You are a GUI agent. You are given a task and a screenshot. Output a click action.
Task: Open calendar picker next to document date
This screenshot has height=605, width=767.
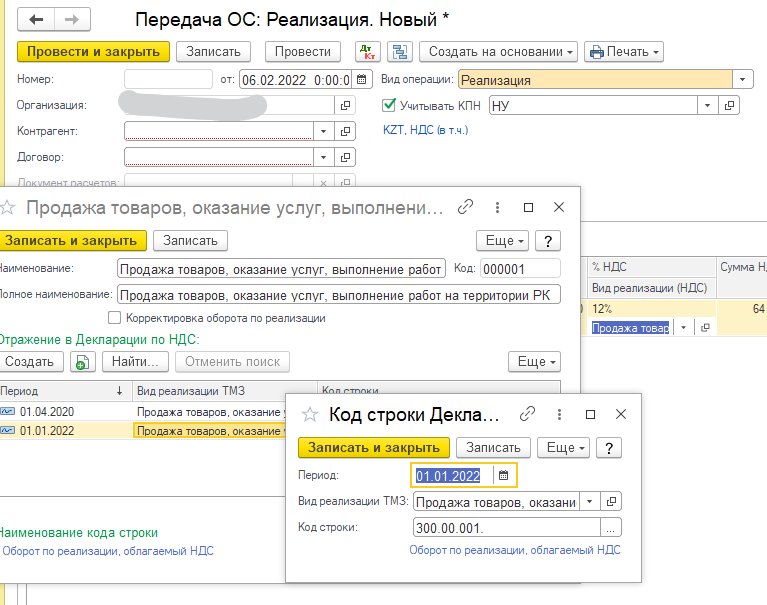pyautogui.click(x=362, y=80)
